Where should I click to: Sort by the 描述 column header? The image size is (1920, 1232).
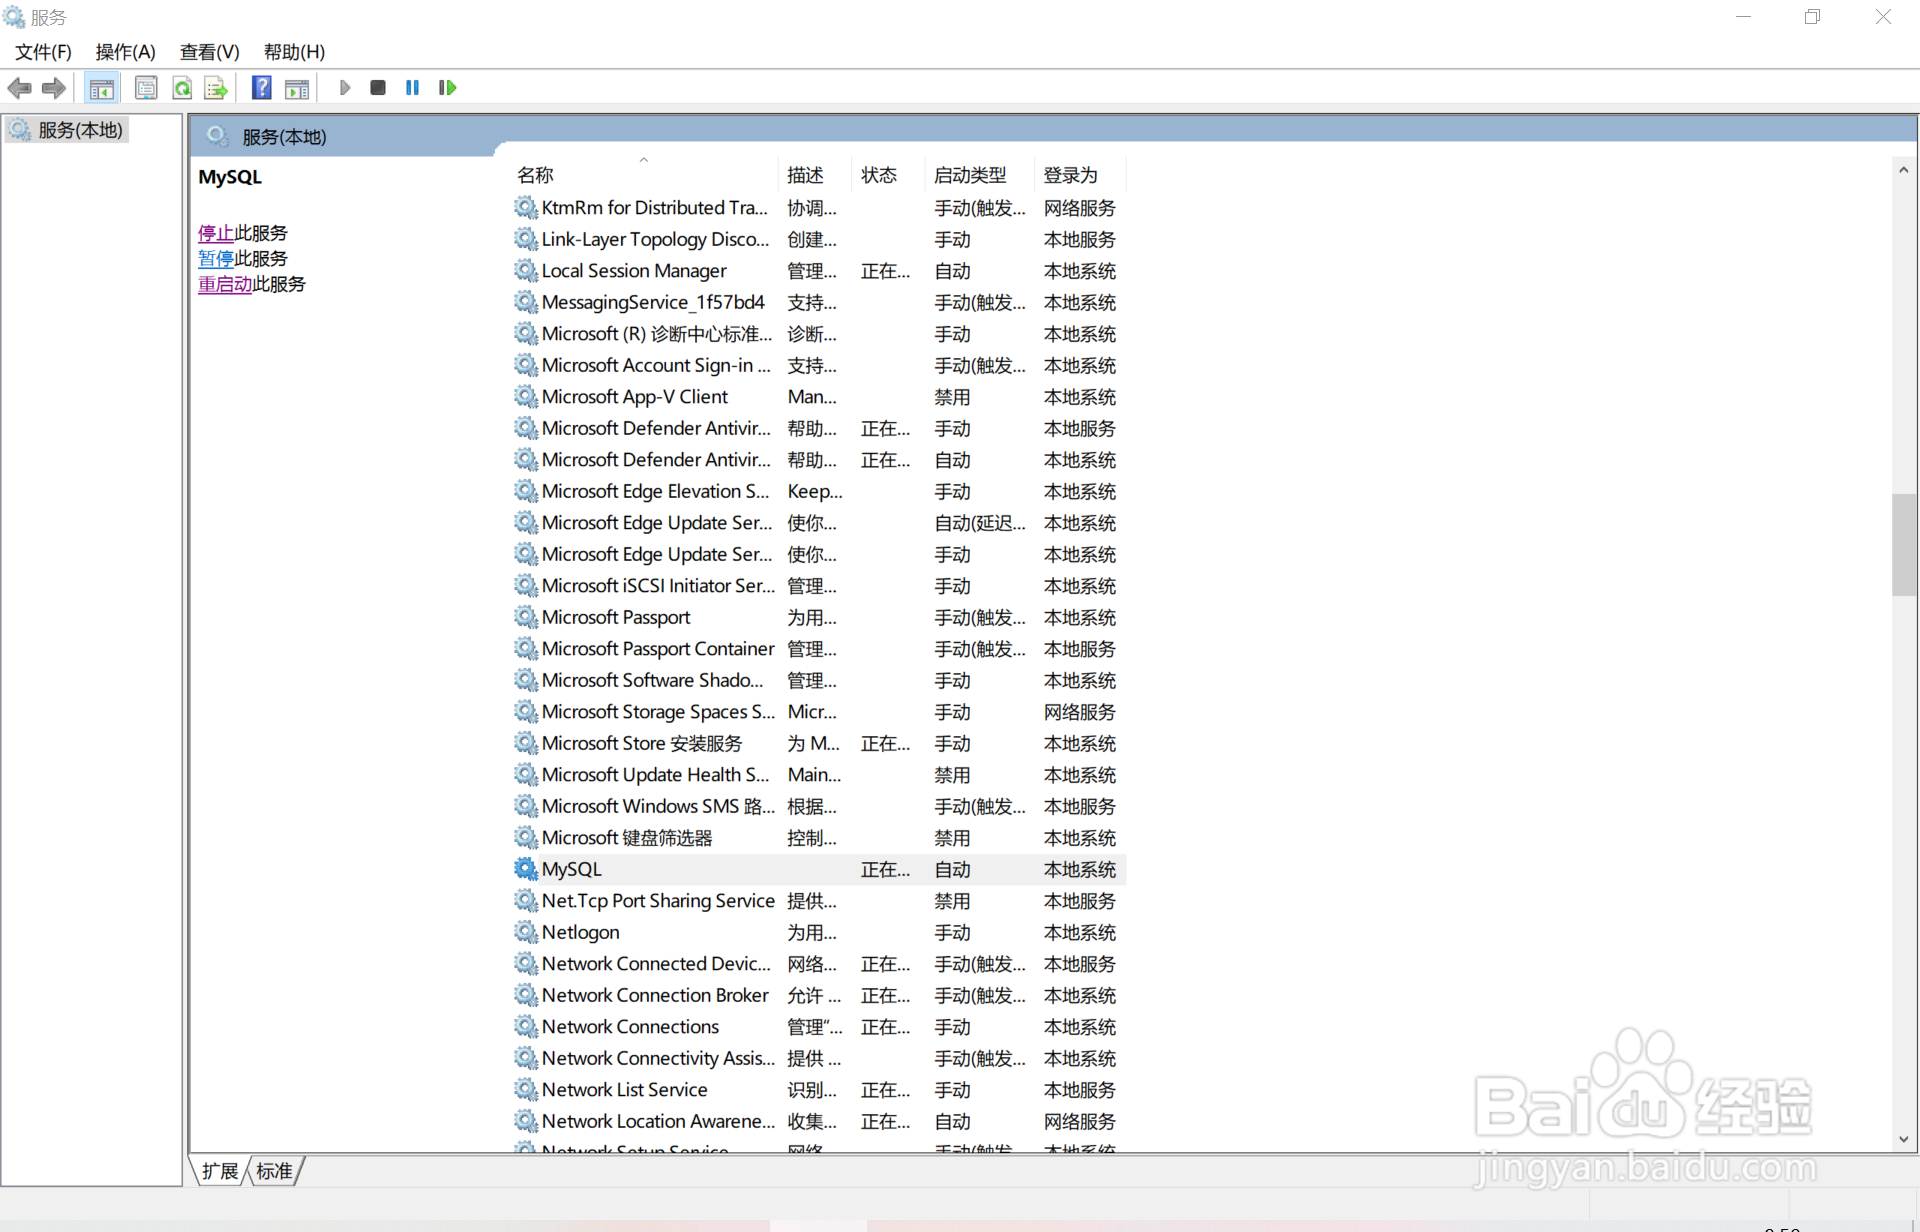click(x=815, y=175)
